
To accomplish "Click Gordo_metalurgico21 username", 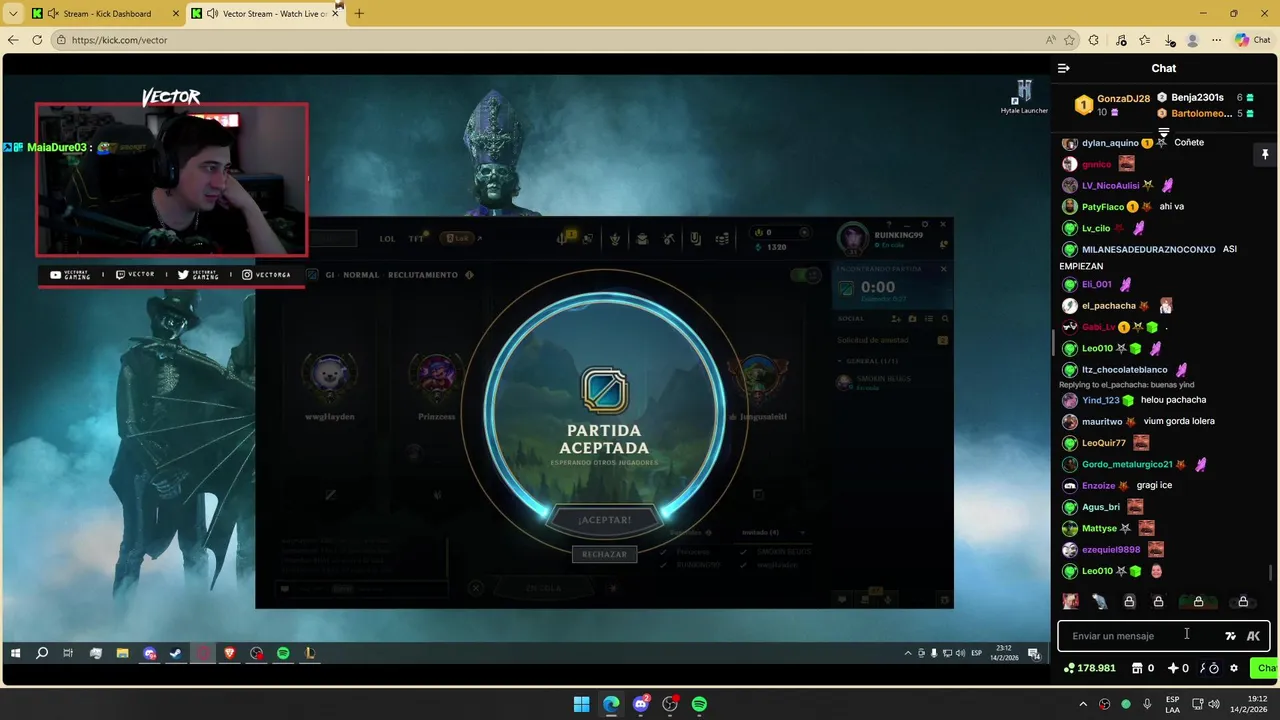I will click(x=1127, y=464).
